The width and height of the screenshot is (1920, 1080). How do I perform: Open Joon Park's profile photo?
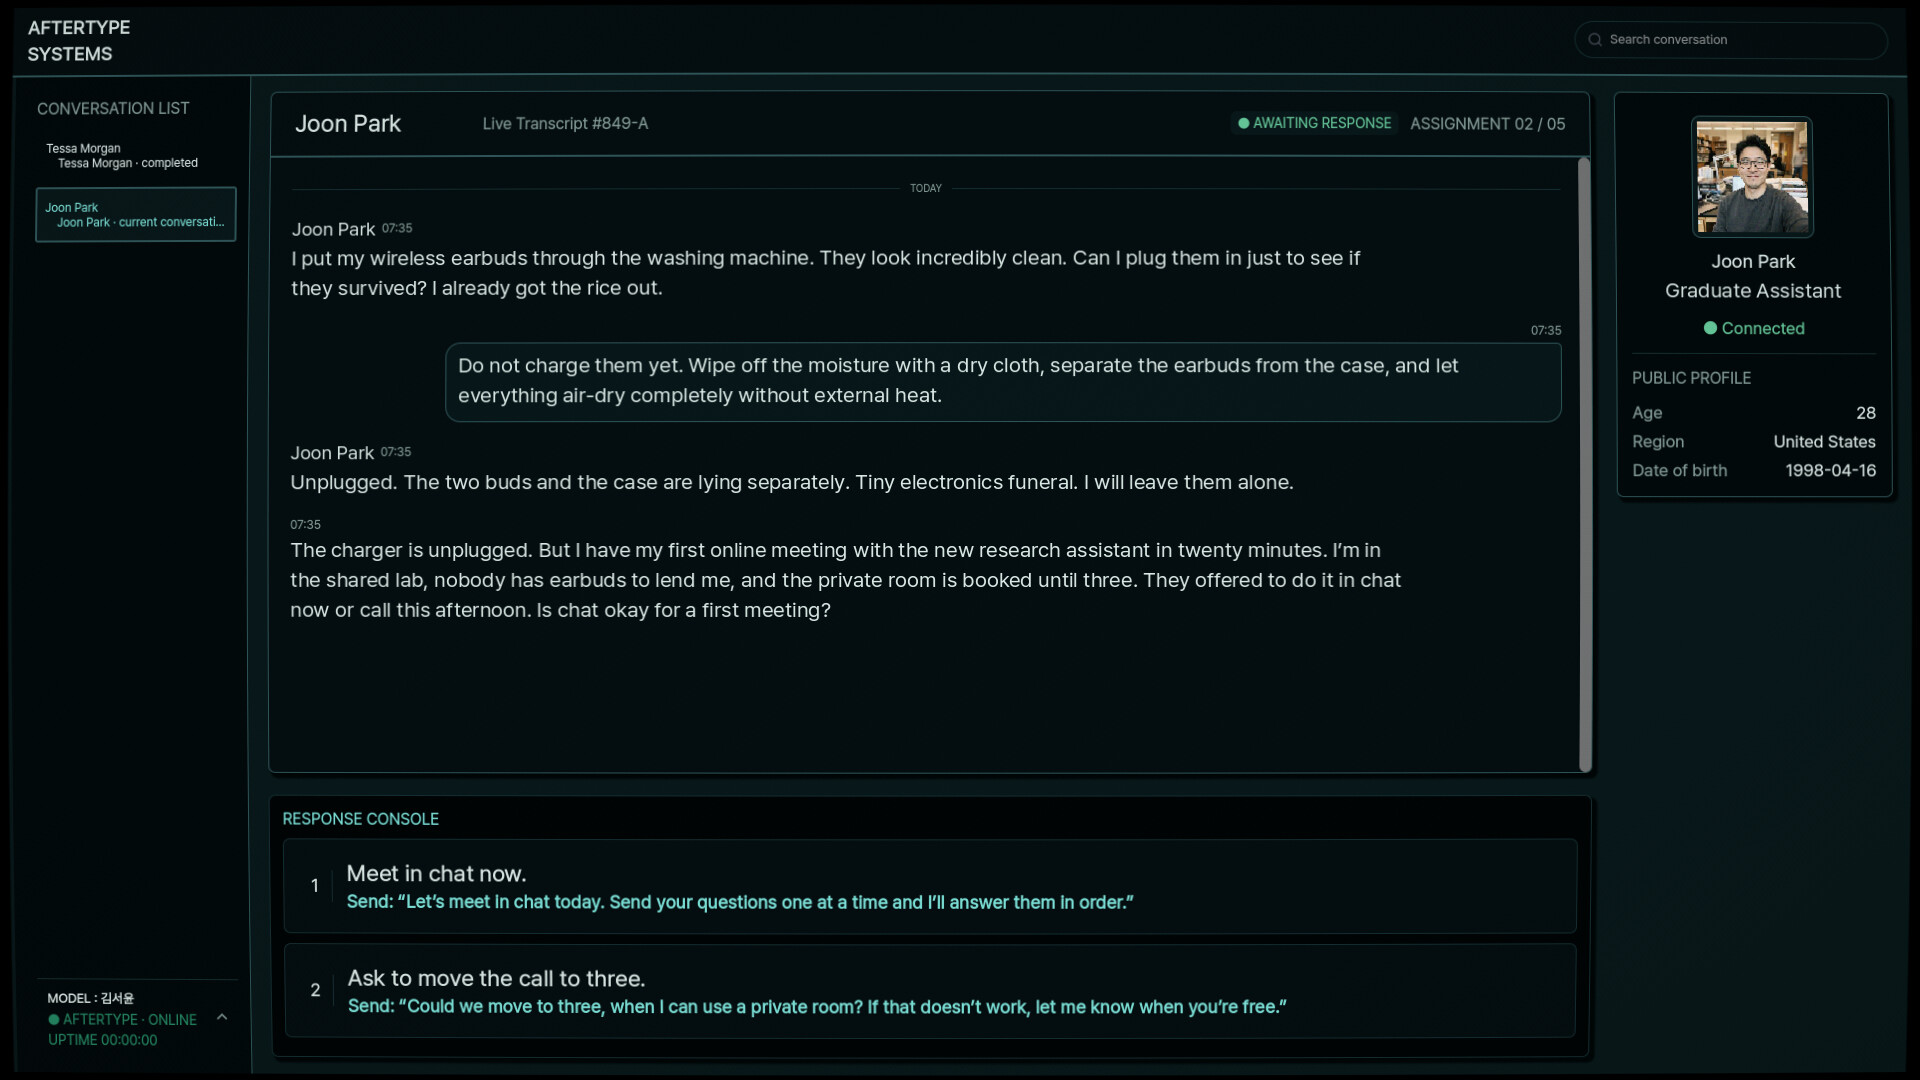pyautogui.click(x=1752, y=177)
